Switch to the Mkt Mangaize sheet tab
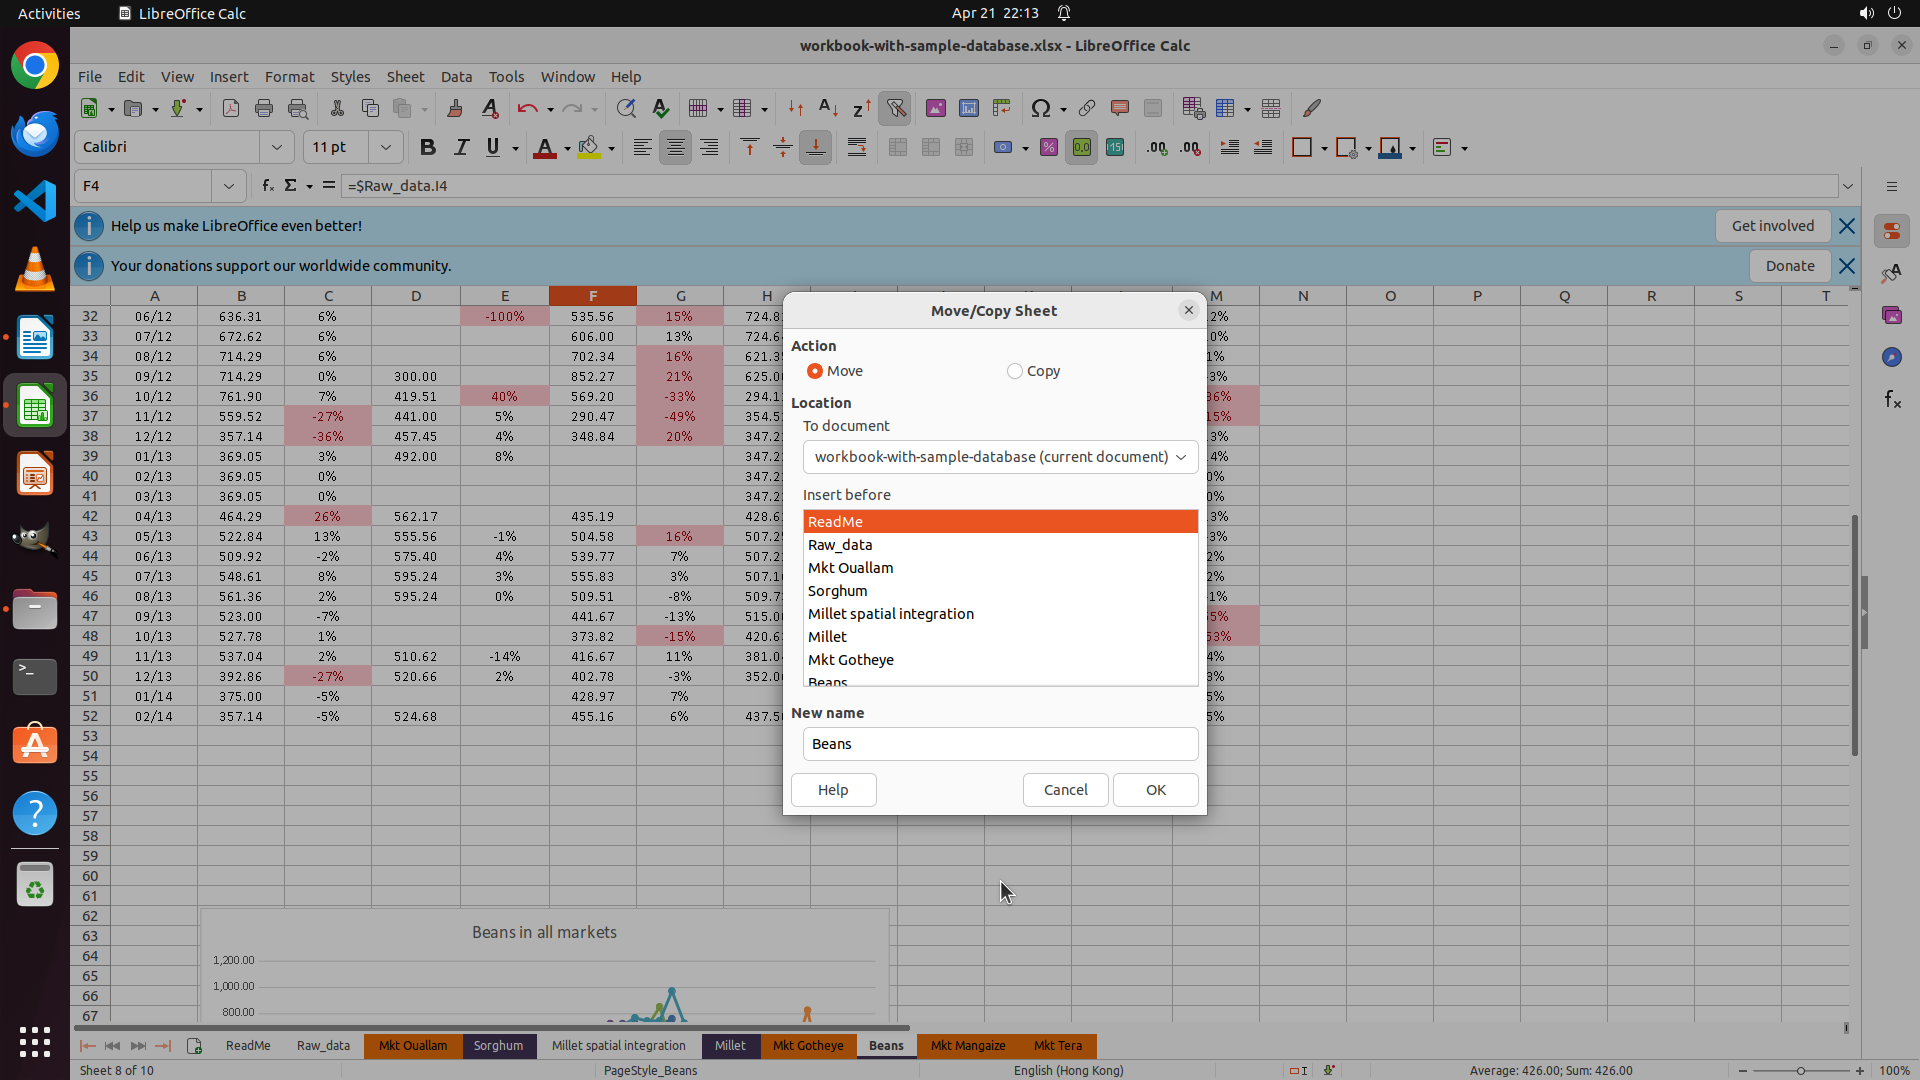Image resolution: width=1920 pixels, height=1080 pixels. (x=968, y=1046)
